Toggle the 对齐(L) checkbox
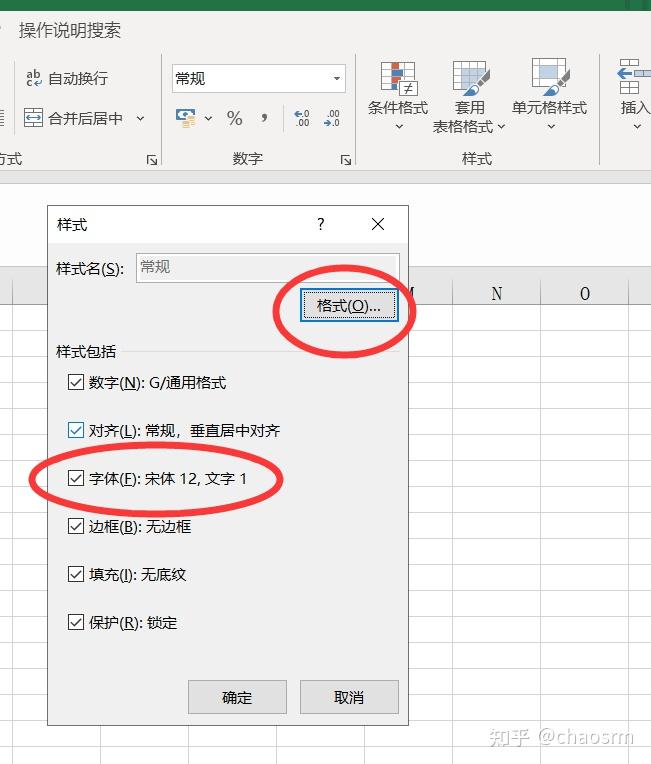Screen dimensions: 651x764 pyautogui.click(x=76, y=430)
